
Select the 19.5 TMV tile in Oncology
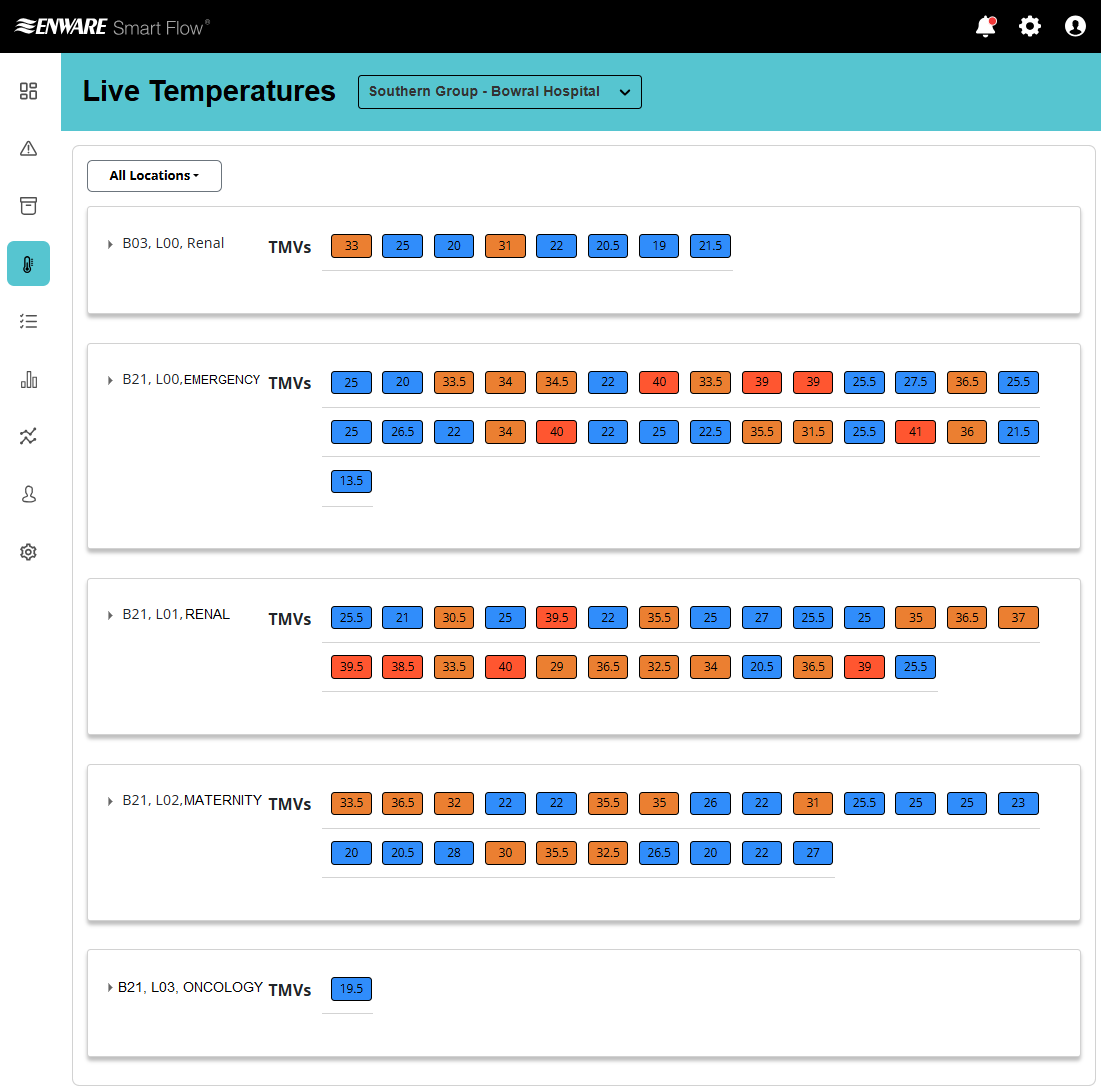point(351,989)
